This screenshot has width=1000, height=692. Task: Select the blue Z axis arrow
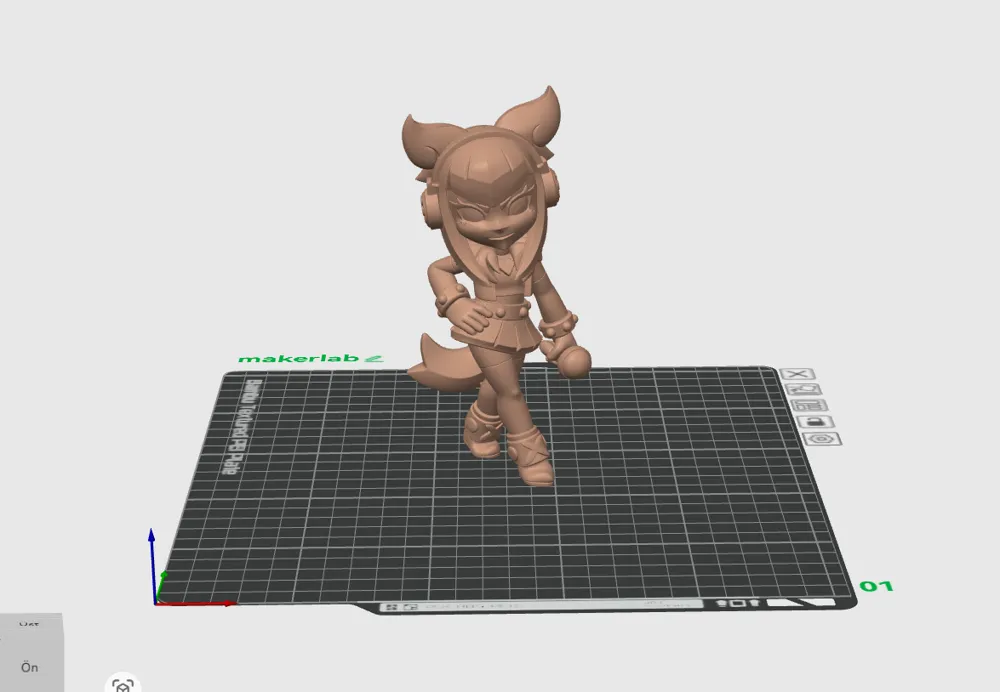tap(152, 564)
